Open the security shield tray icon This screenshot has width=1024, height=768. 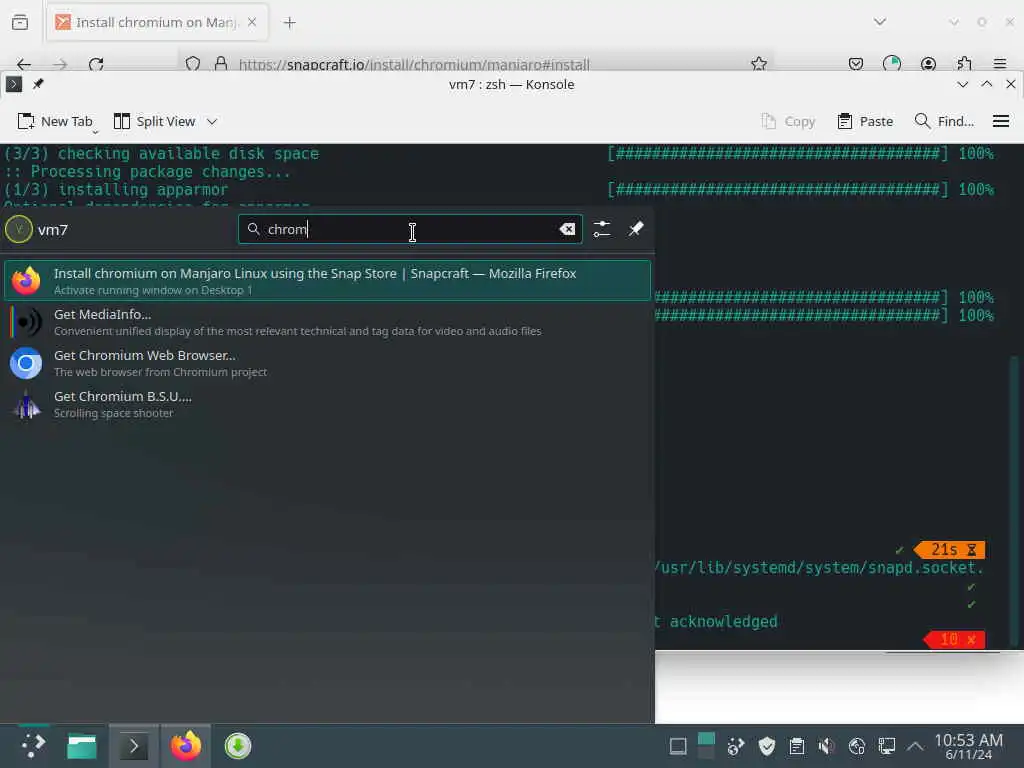coord(767,746)
